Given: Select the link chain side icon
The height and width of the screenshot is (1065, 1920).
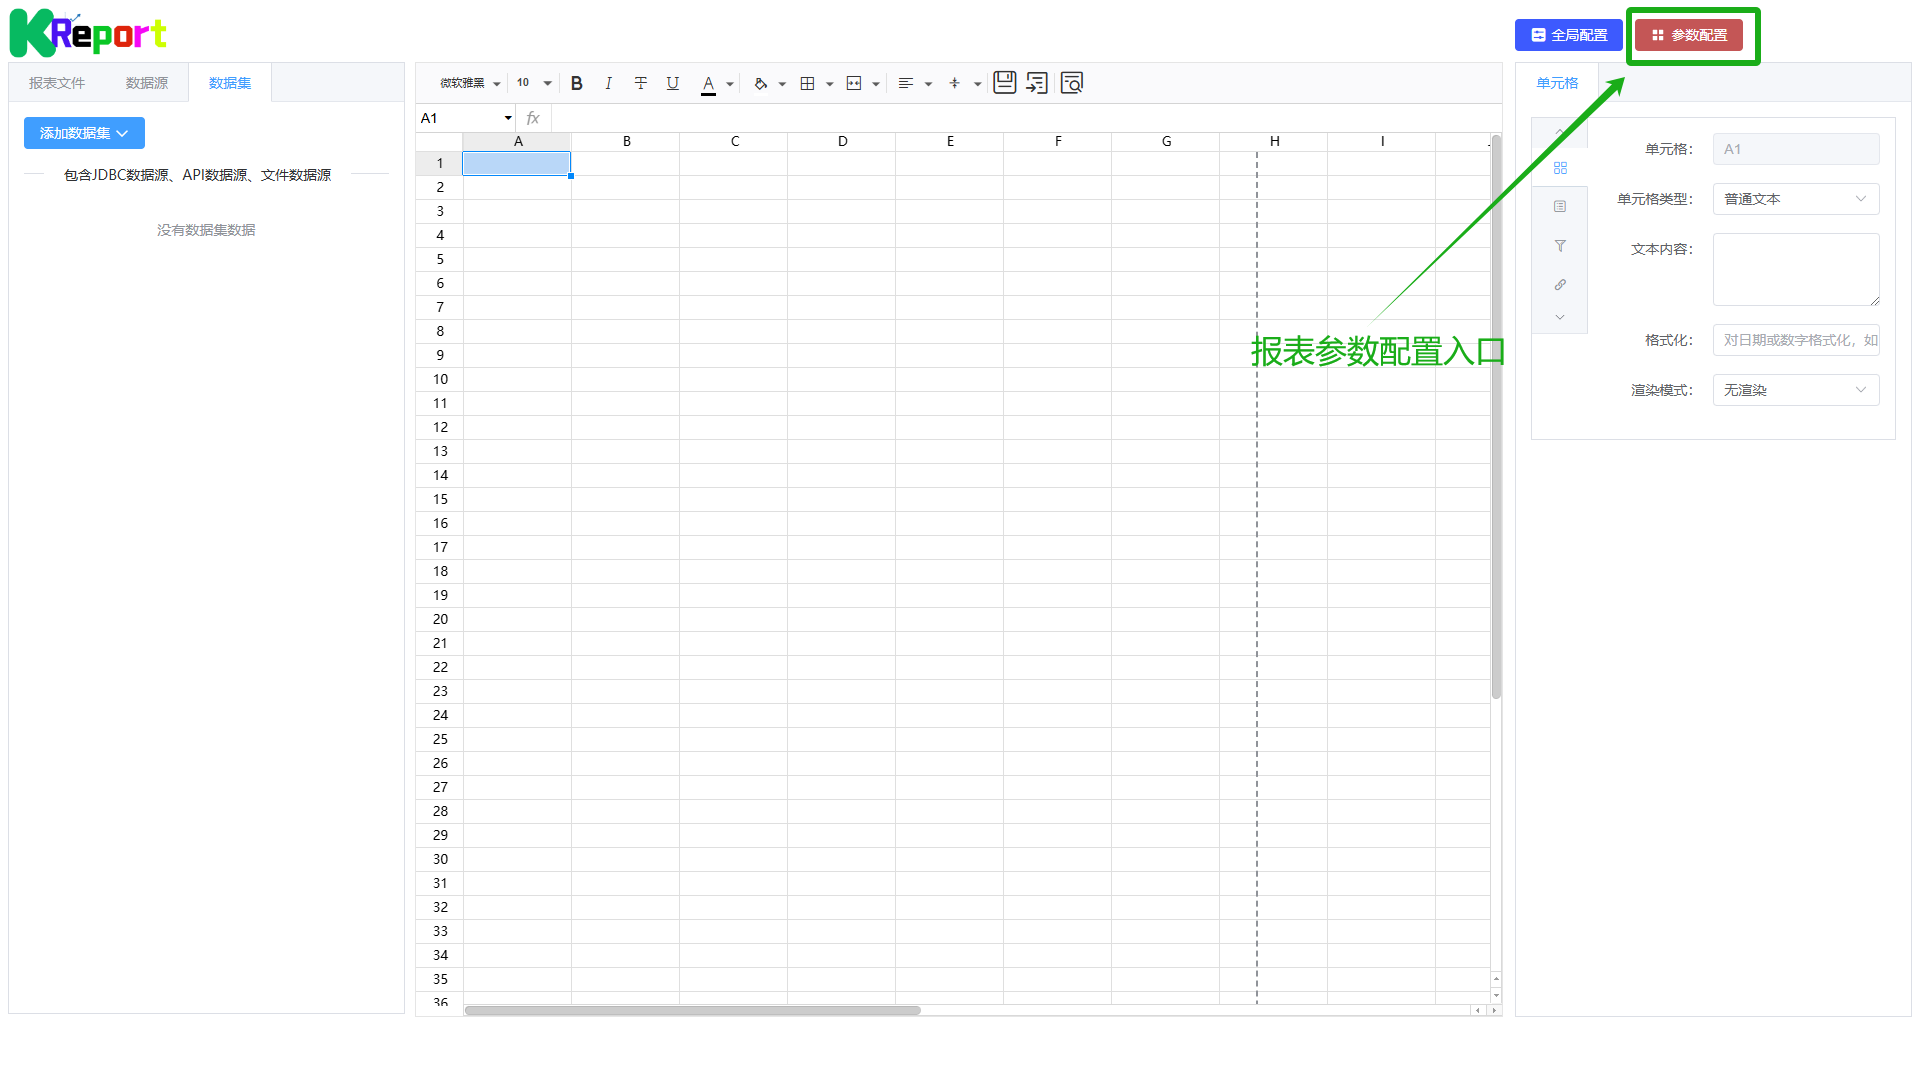Looking at the screenshot, I should (x=1560, y=285).
